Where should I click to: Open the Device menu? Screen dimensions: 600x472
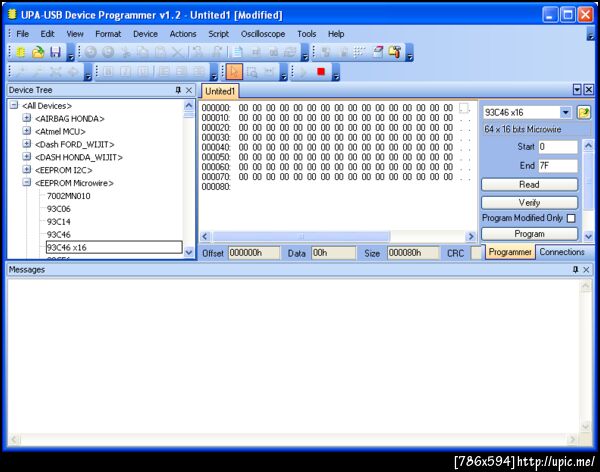pos(145,34)
